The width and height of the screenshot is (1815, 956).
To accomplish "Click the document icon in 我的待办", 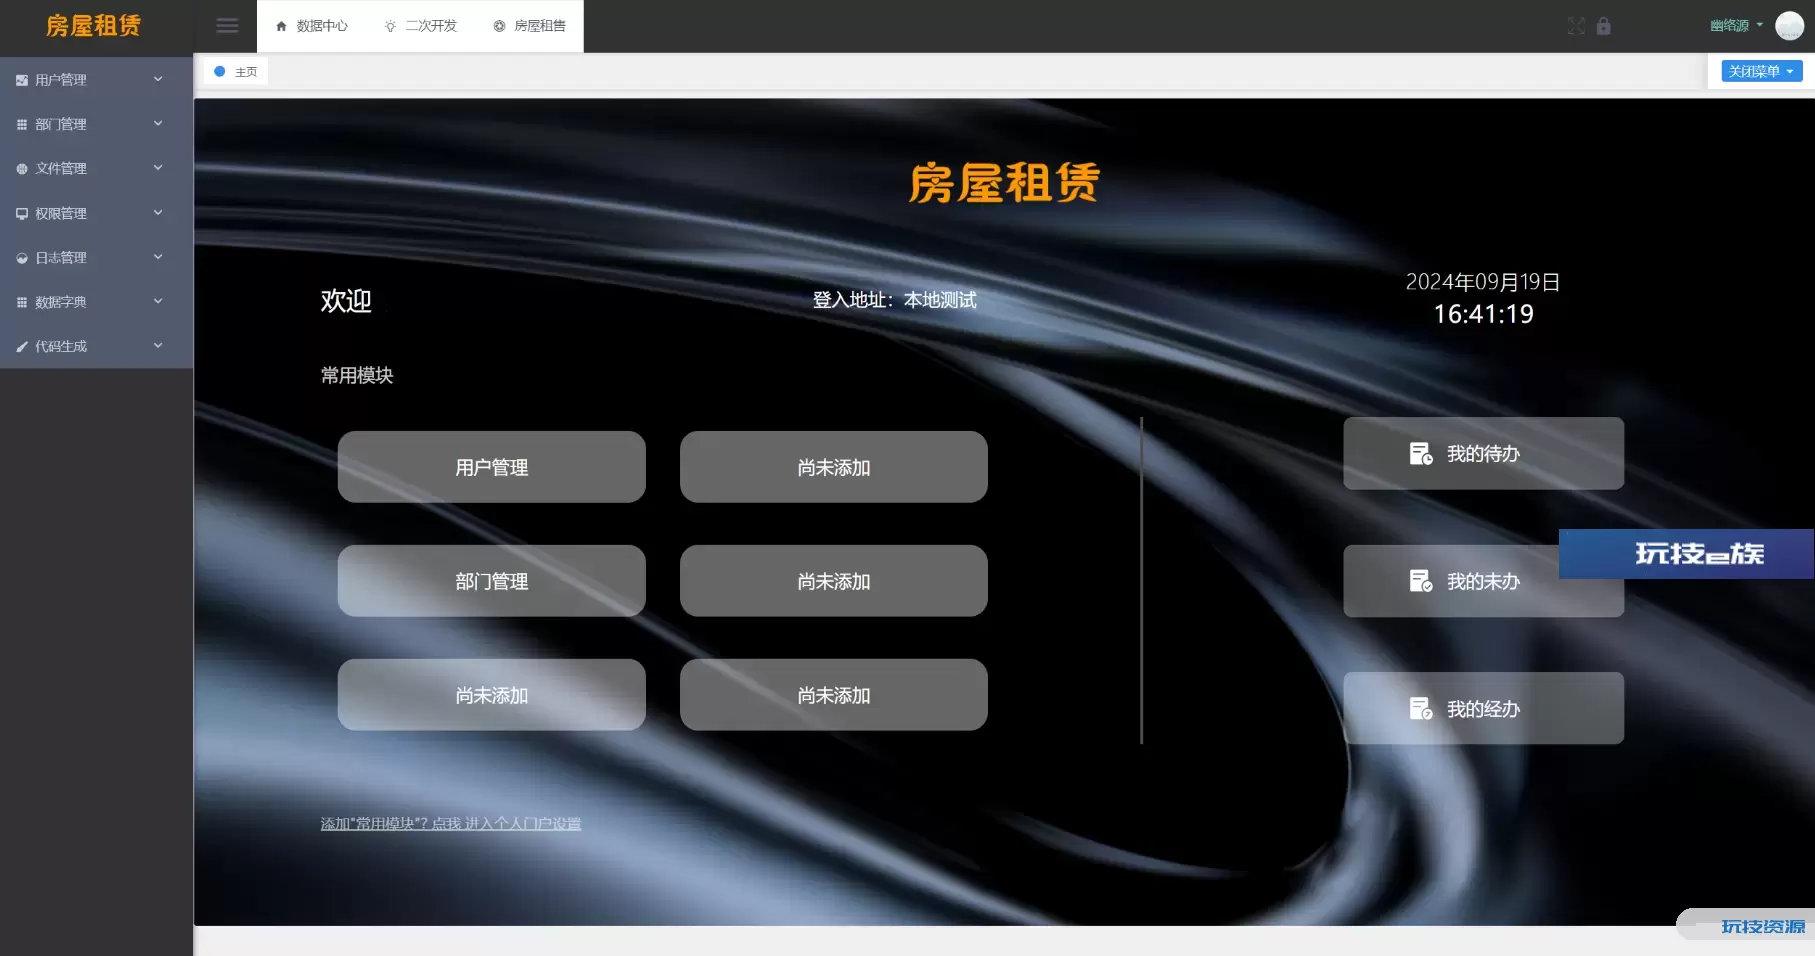I will [x=1421, y=454].
